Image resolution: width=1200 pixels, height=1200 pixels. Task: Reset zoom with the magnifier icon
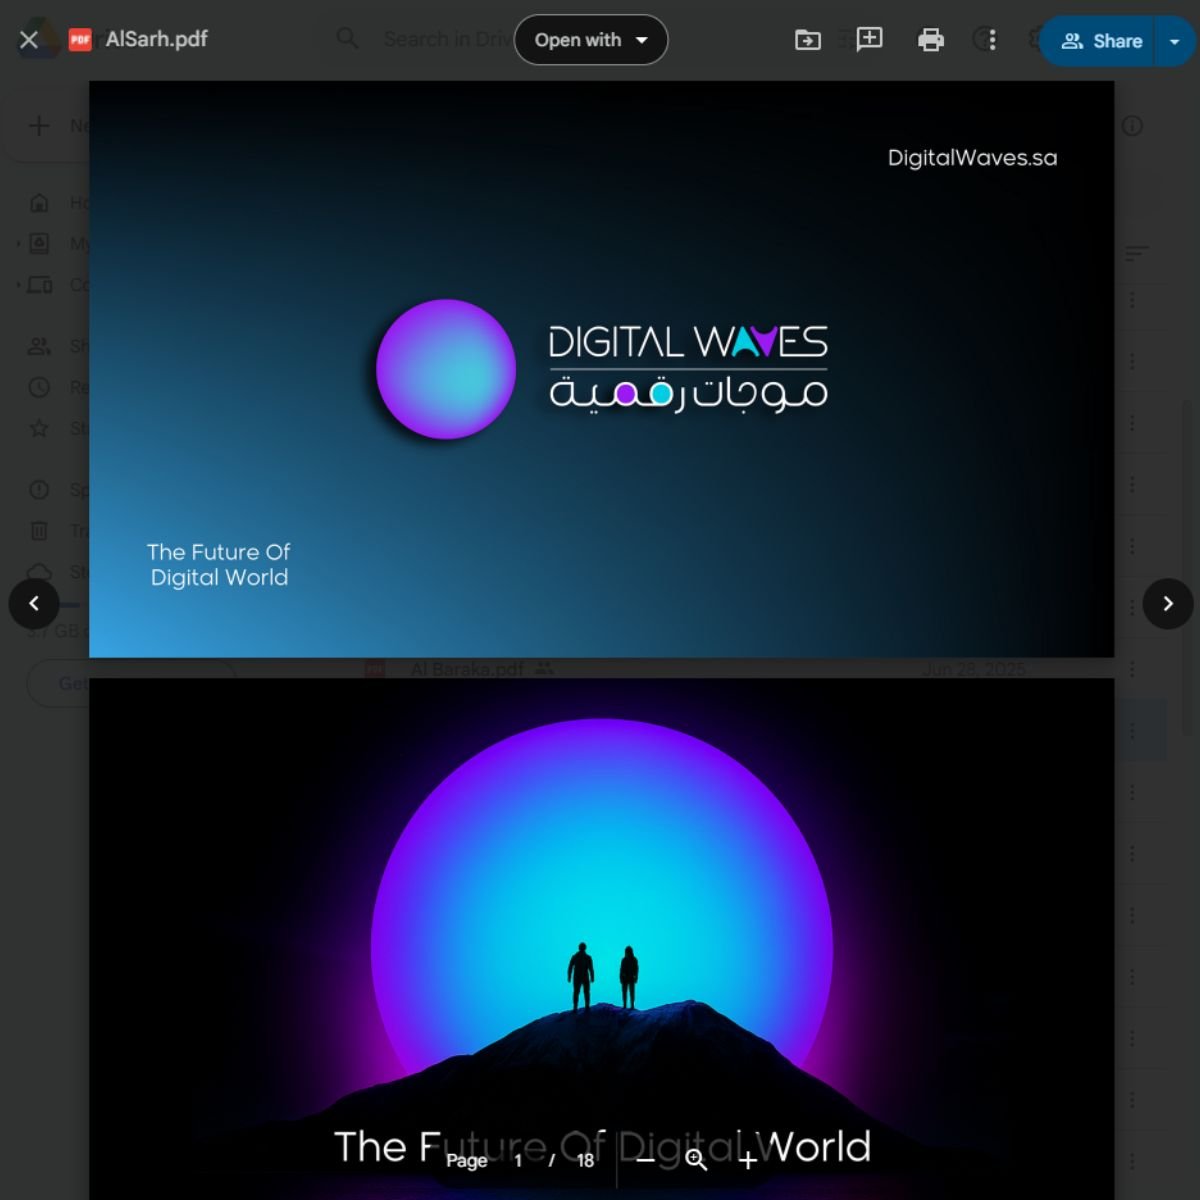(x=696, y=1160)
